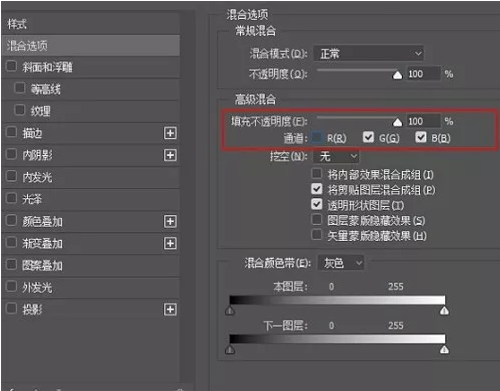Enable the 外发光 checkbox
Viewport: 500px width, 391px height.
[x=11, y=286]
